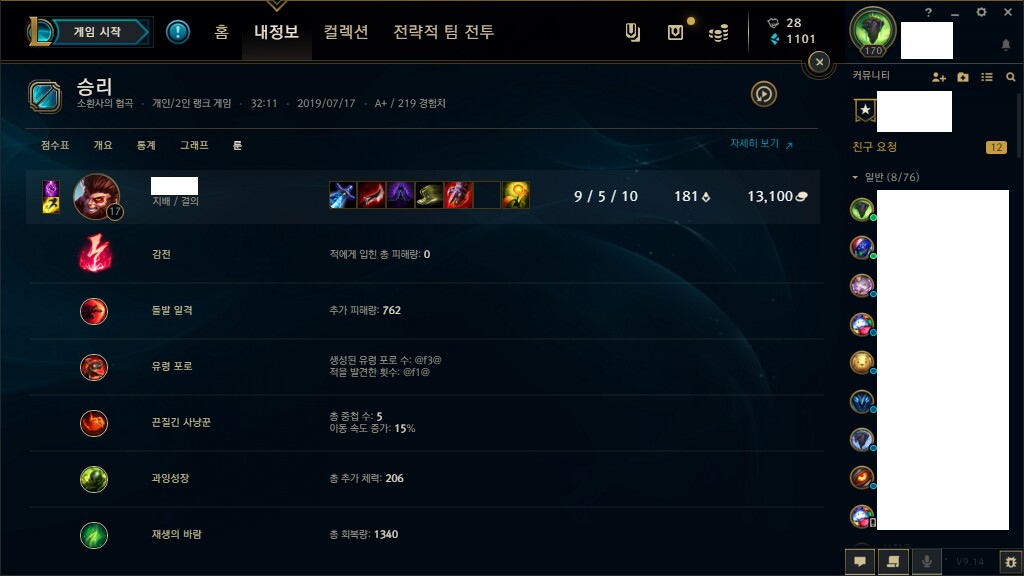
Task: Open the 컬렉션 menu
Action: click(x=346, y=31)
